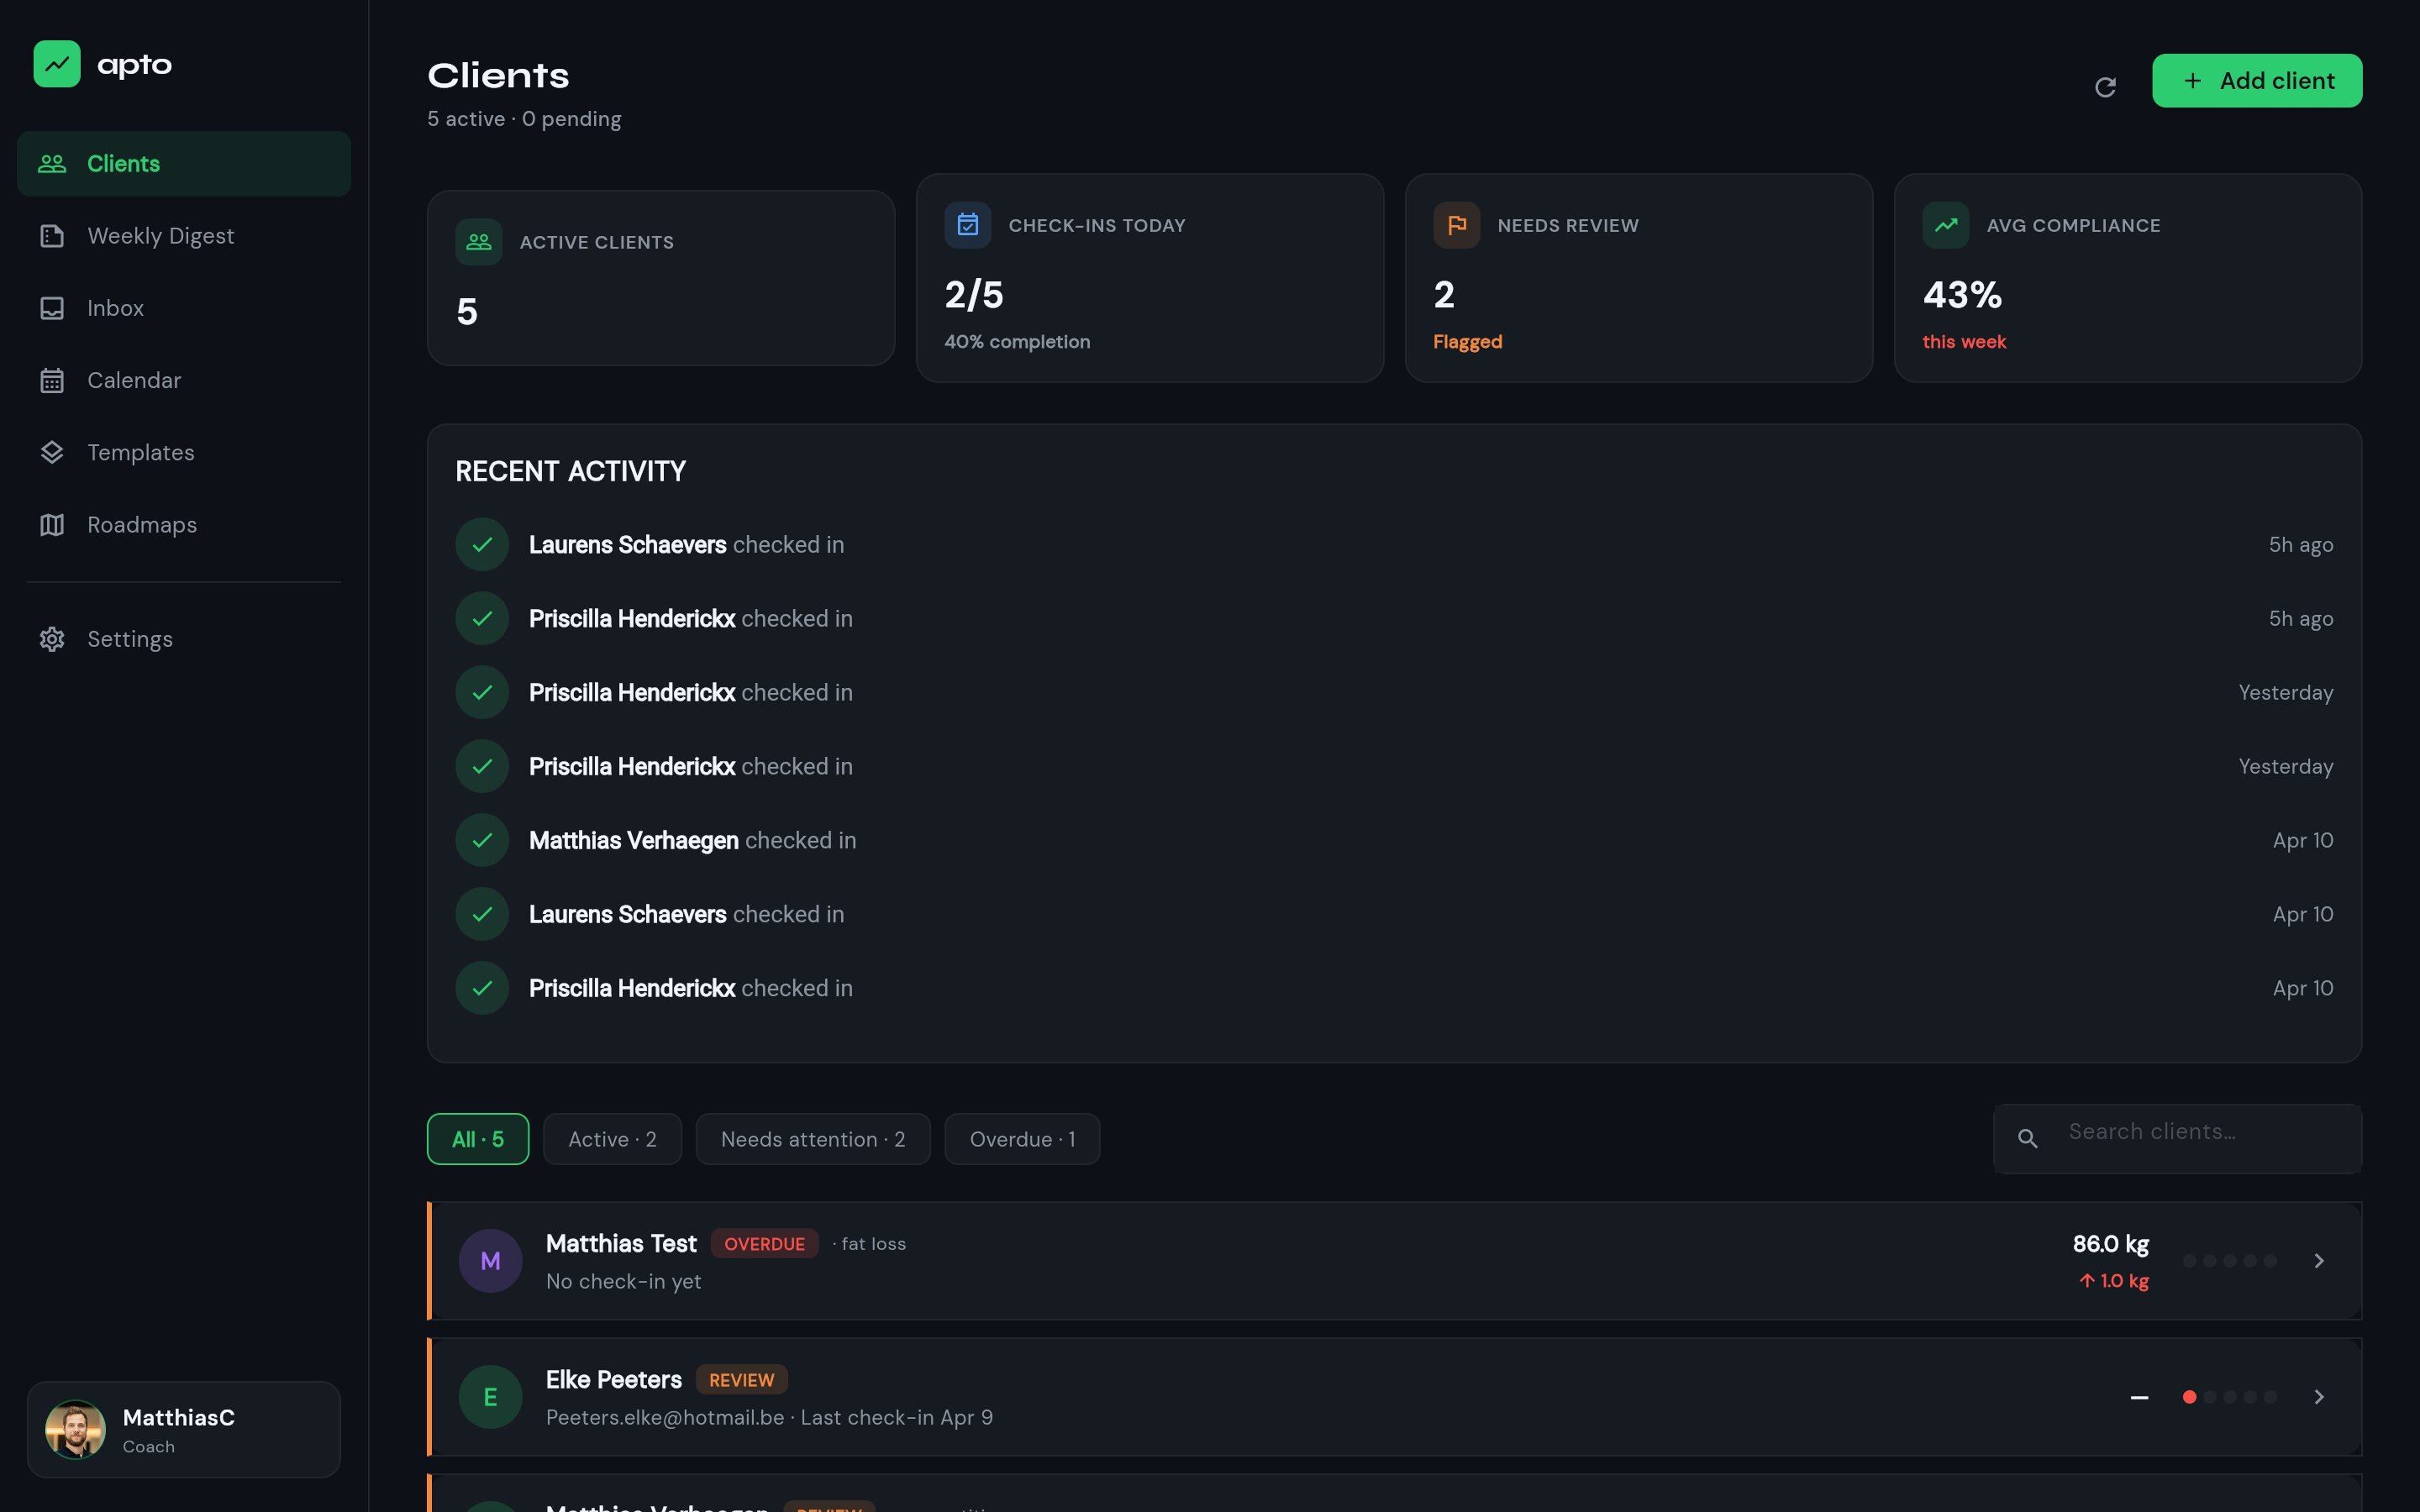The image size is (2420, 1512).
Task: Toggle the Active · 2 filter
Action: [612, 1139]
